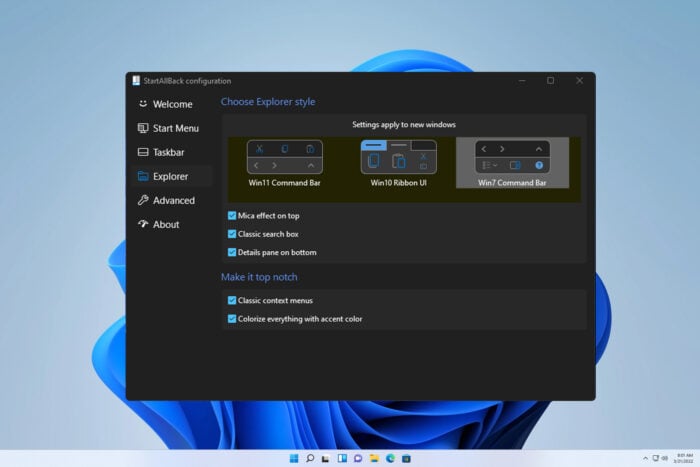Open Microsoft Store from the taskbar
700x467 pixels.
coord(406,459)
